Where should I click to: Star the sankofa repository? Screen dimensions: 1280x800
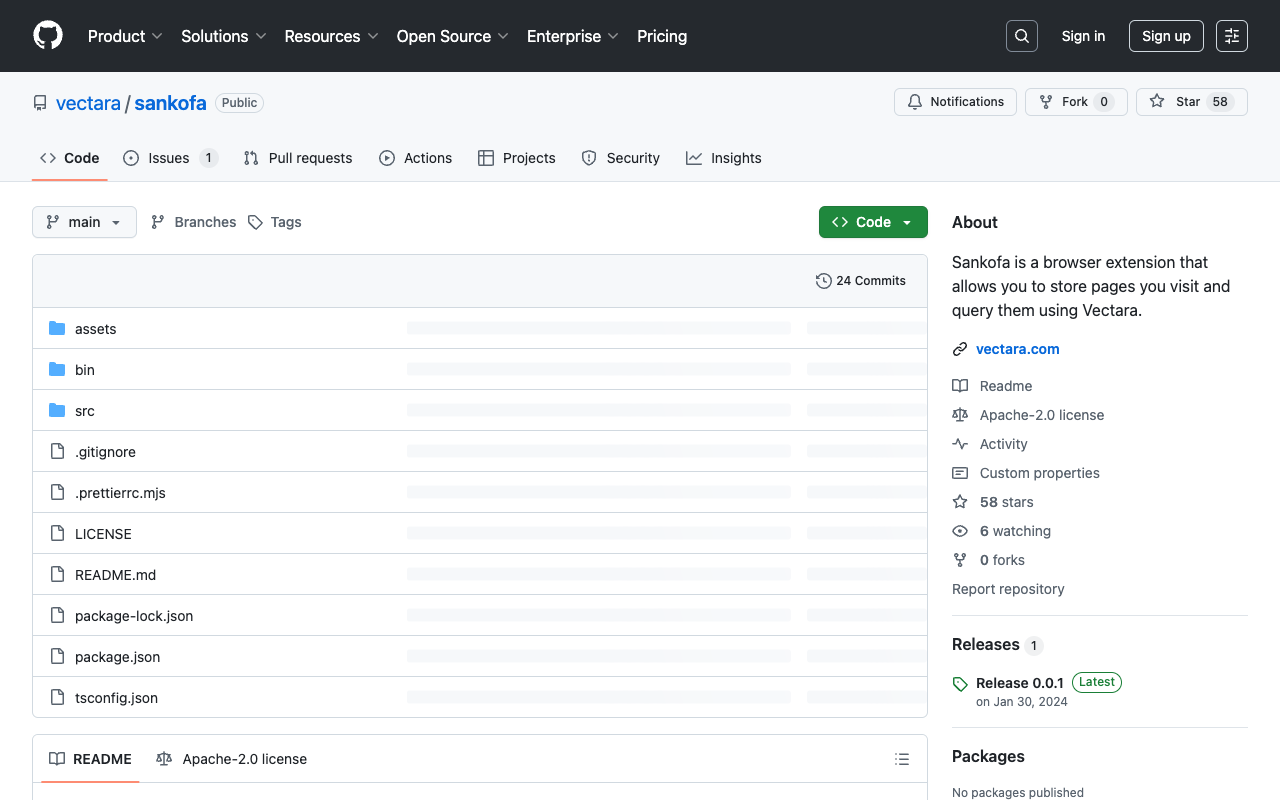[1191, 102]
